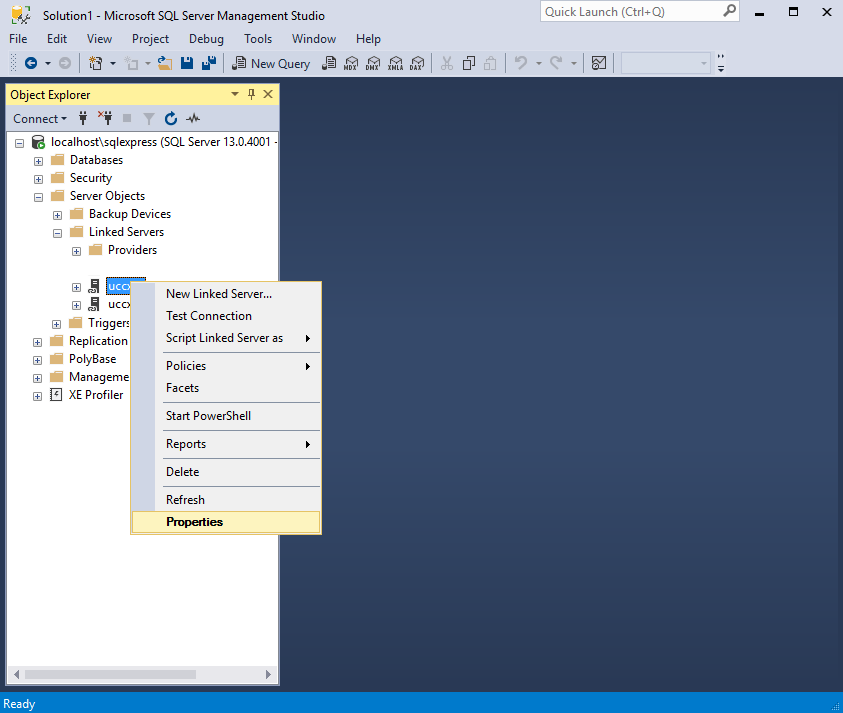Refresh Object Explorer using the toolbar icon
Viewport: 843px width, 713px height.
coord(171,118)
